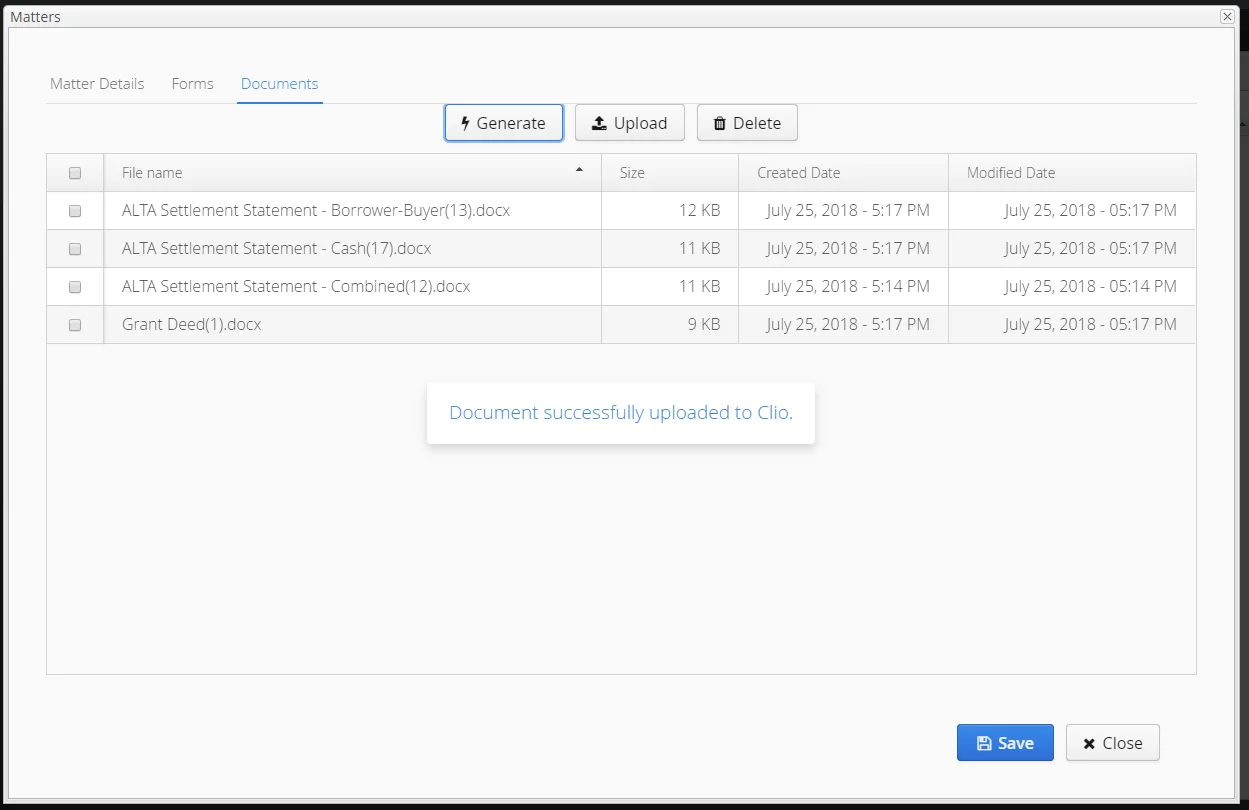
Task: Check the checkbox for Grant Deed(1).docx
Action: (x=74, y=324)
